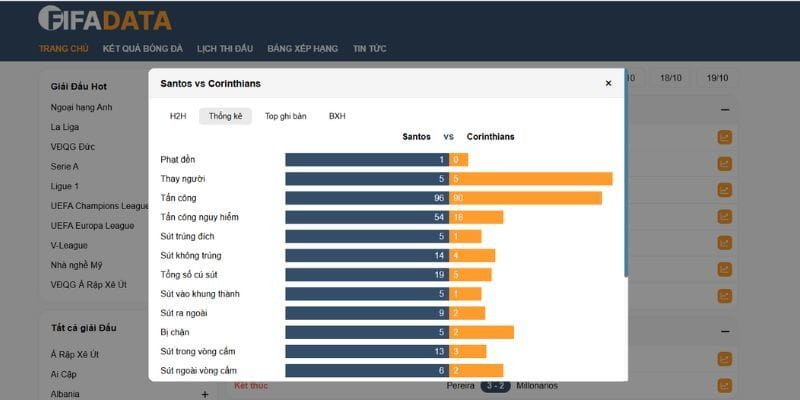The width and height of the screenshot is (800, 400).
Task: Select the Thống kê tab
Action: pos(225,116)
